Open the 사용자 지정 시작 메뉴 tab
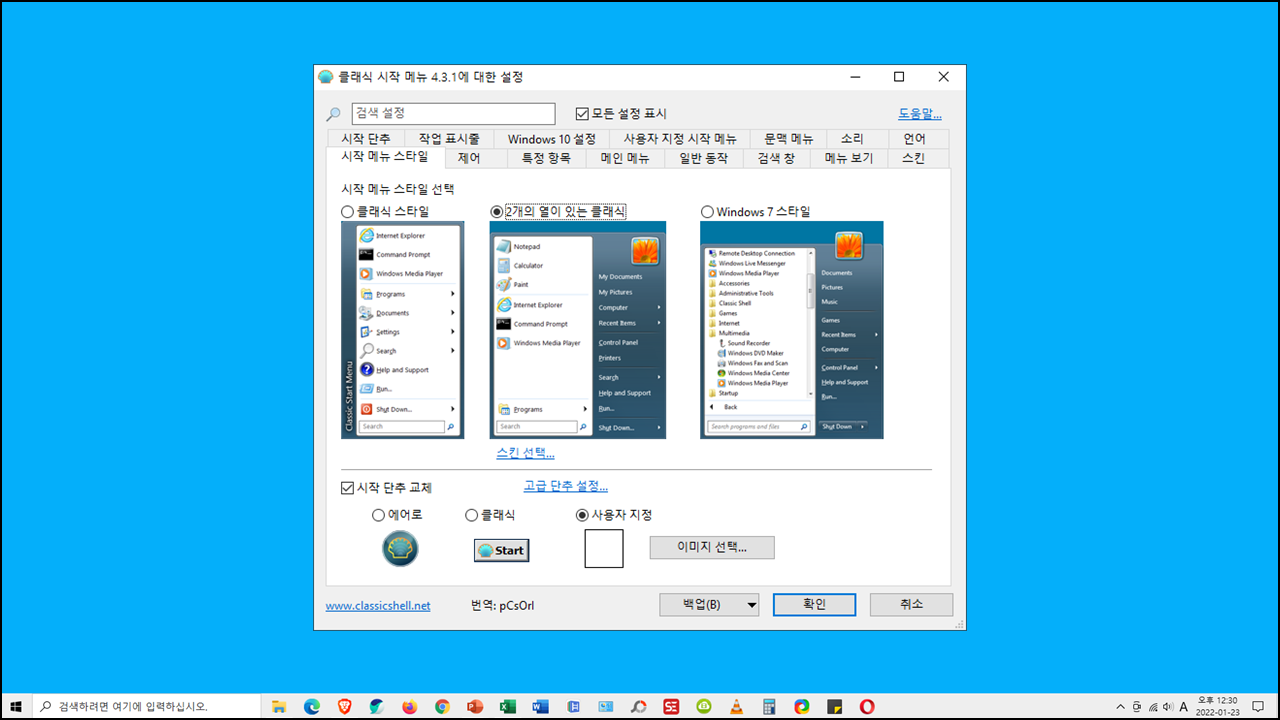The width and height of the screenshot is (1280, 720). coord(680,139)
